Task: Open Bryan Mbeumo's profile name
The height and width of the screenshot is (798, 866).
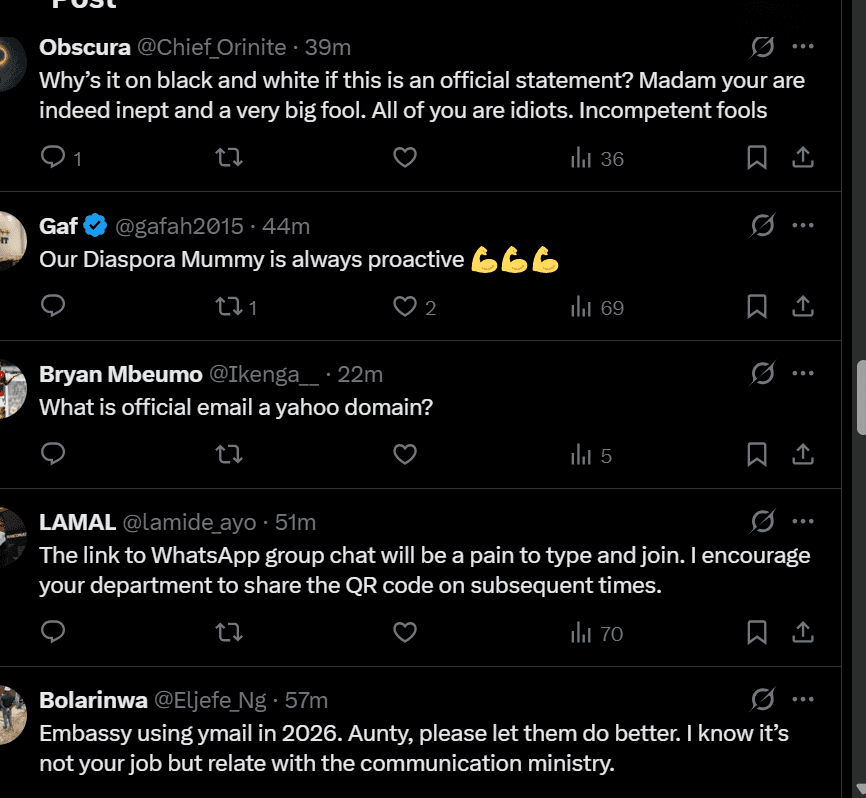Action: click(118, 375)
